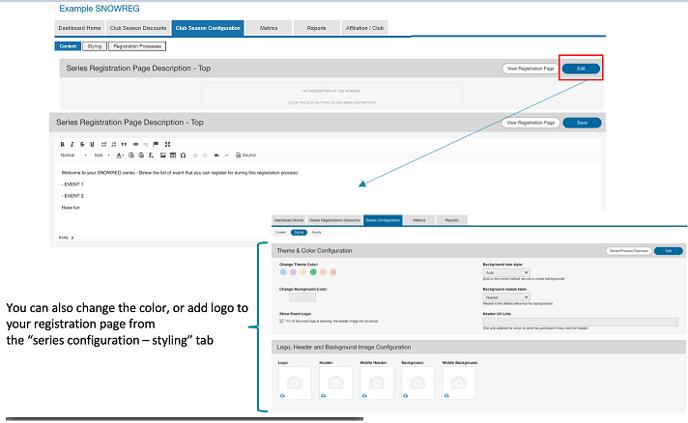Open the Normal paragraph format dropdown

point(72,155)
